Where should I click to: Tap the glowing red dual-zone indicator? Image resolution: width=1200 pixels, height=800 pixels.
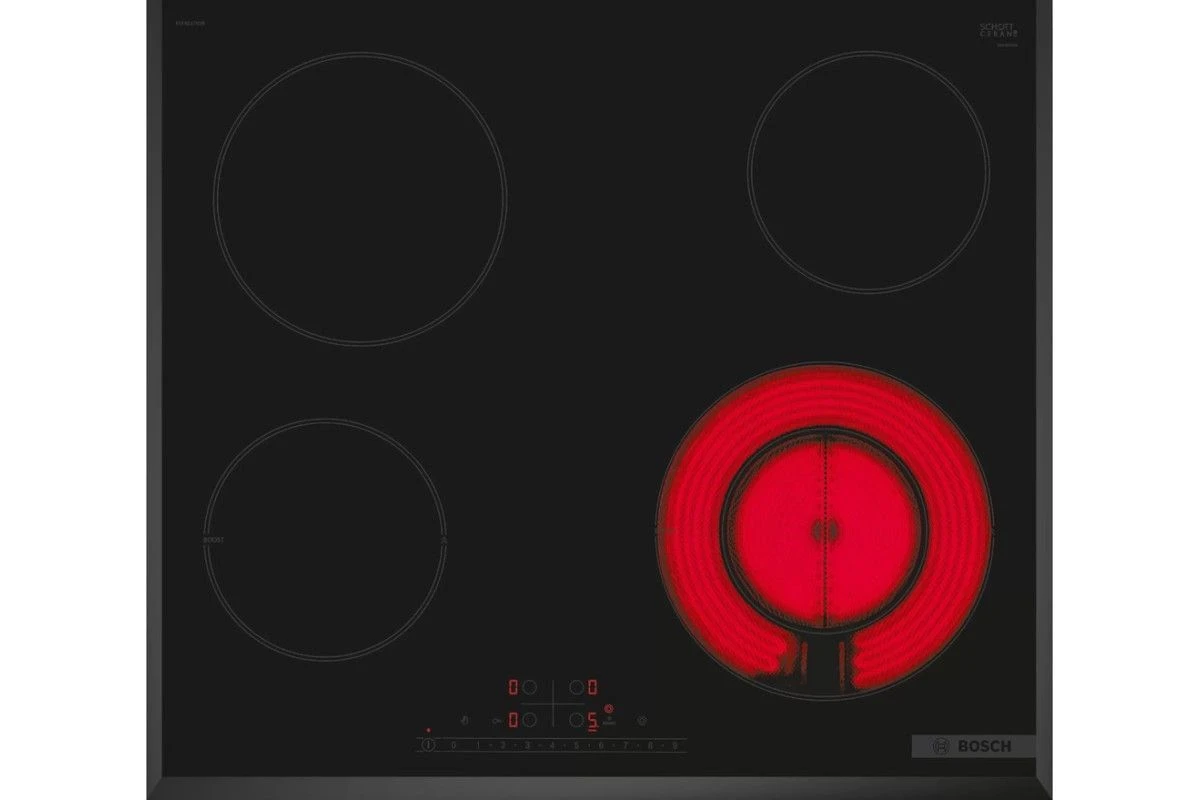point(609,708)
